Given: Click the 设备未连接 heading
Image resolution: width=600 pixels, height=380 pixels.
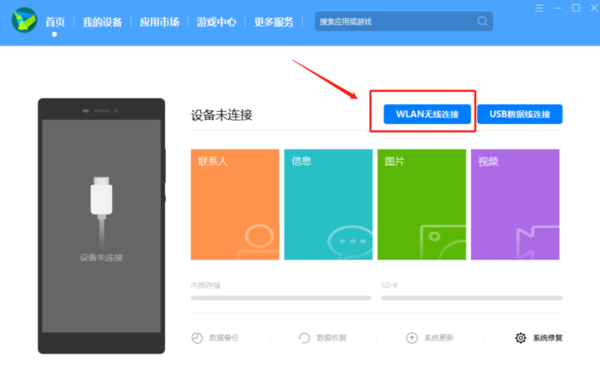Looking at the screenshot, I should [x=222, y=115].
